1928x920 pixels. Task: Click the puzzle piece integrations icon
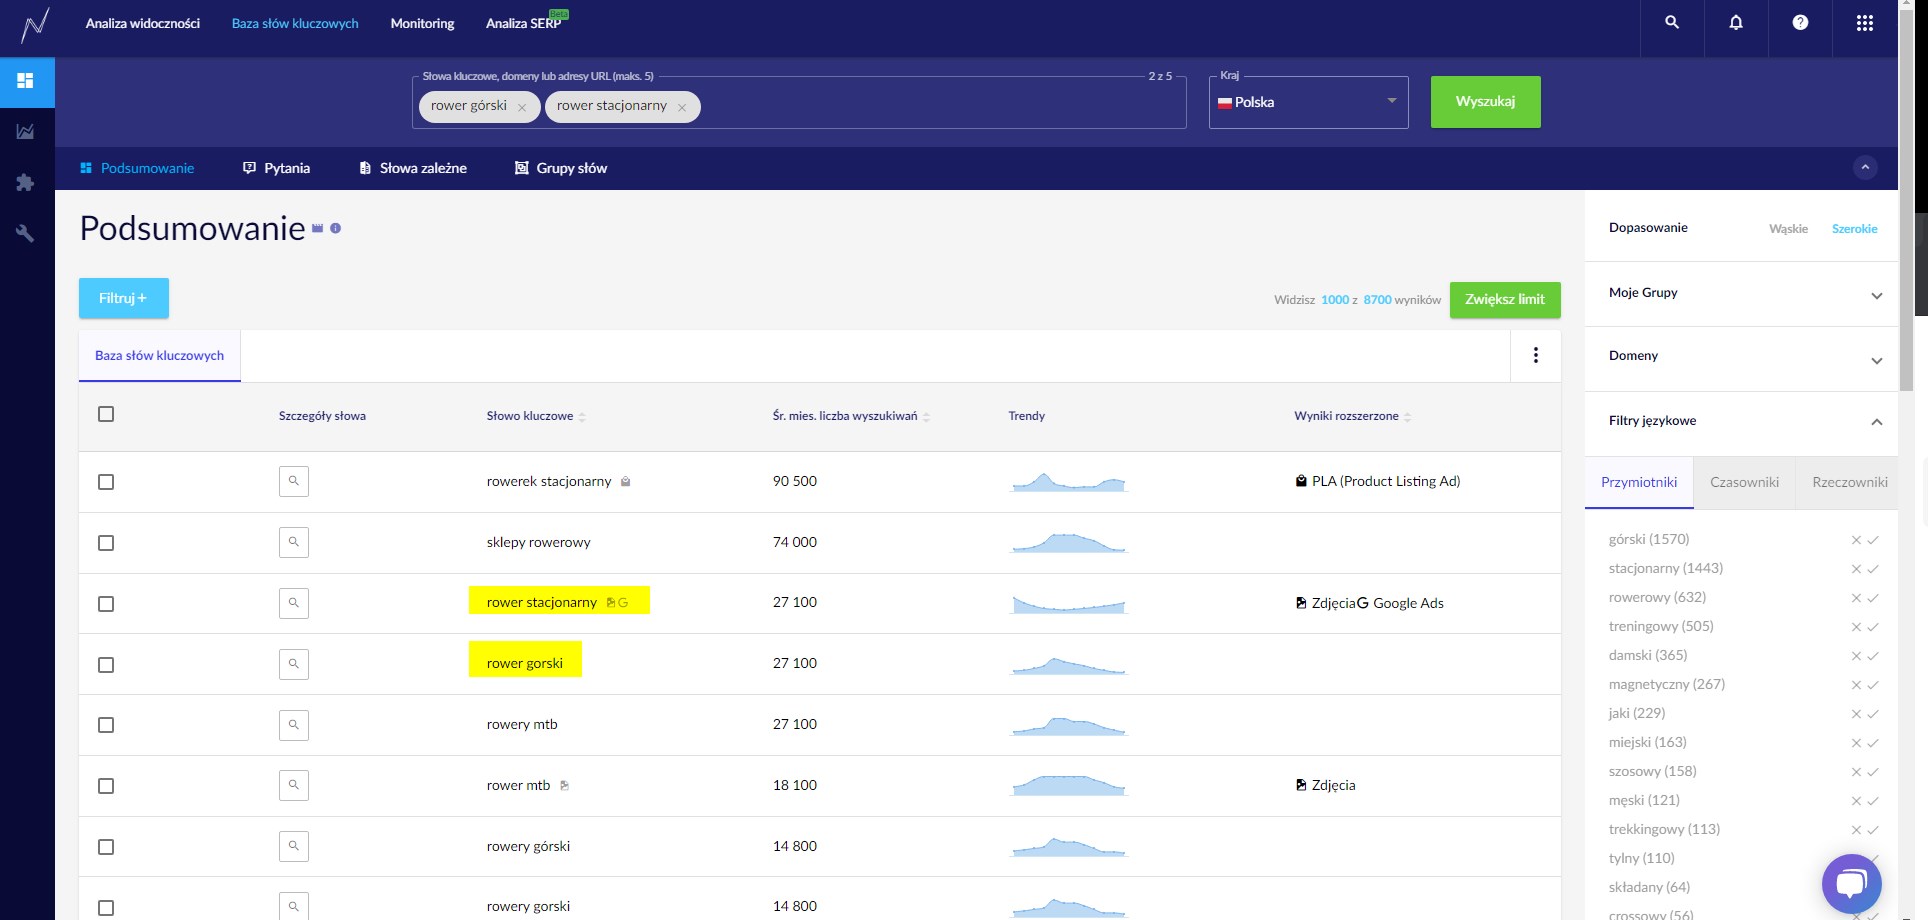[x=26, y=182]
